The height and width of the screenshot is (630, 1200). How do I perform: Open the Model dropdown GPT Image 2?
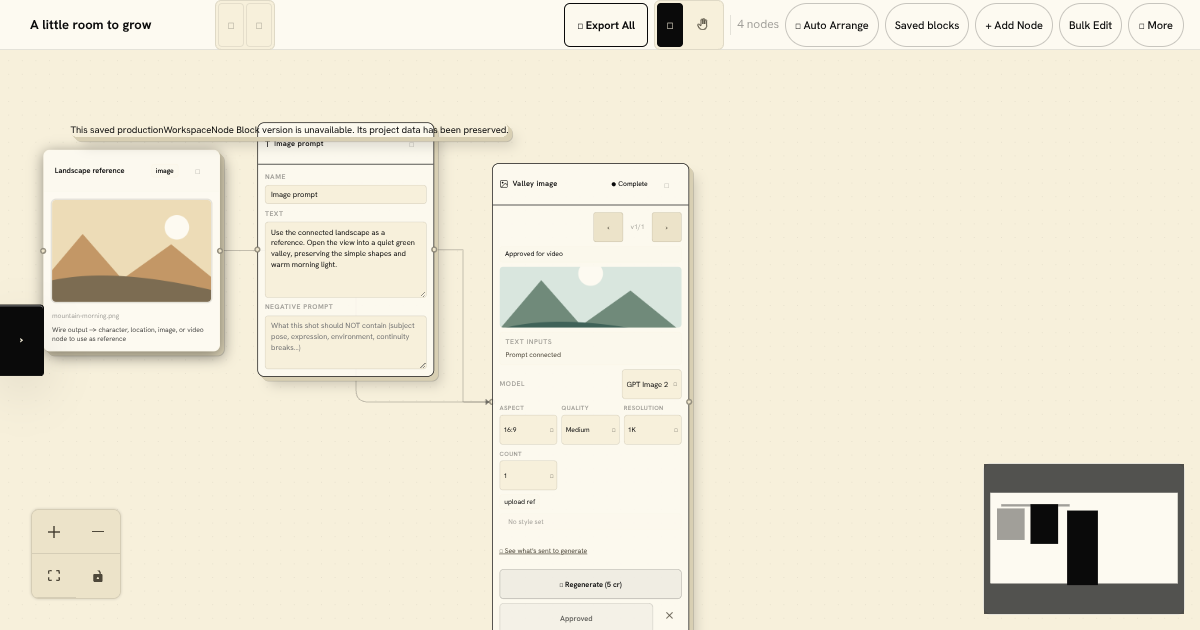pyautogui.click(x=652, y=384)
